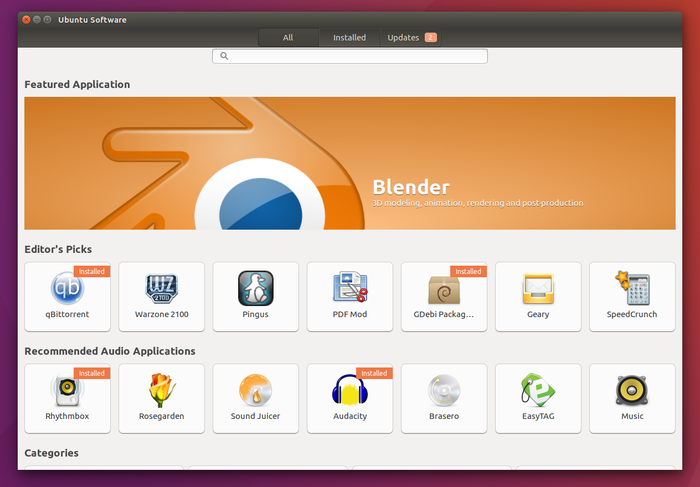Screen dimensions: 700x487
Task: Open the Warzone 2100 app icon
Action: 162,288
